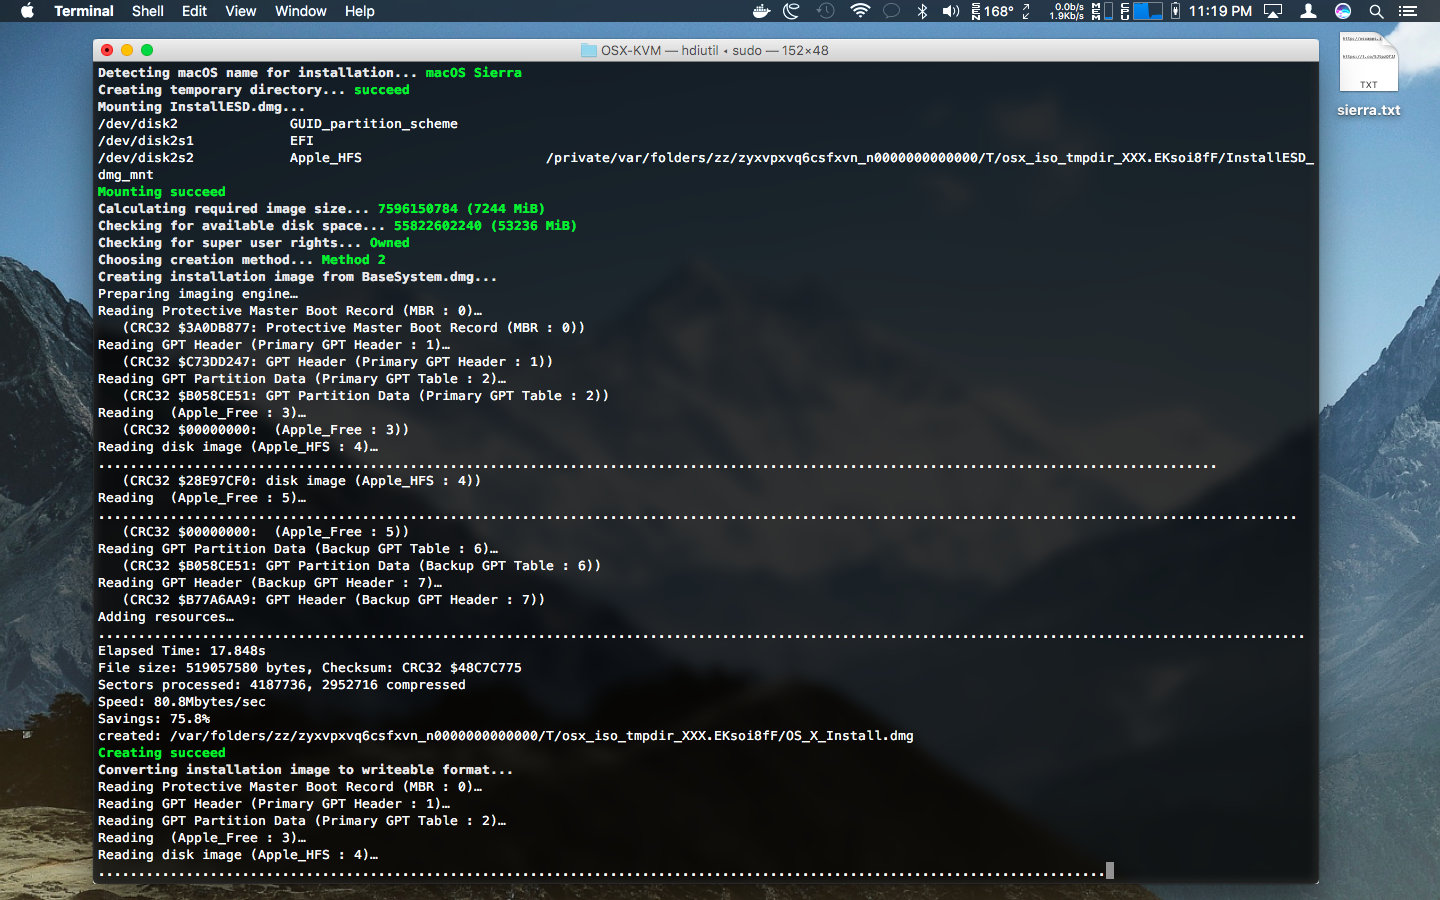Viewport: 1440px width, 900px height.
Task: Click the crescent moon menu bar icon
Action: coord(792,11)
